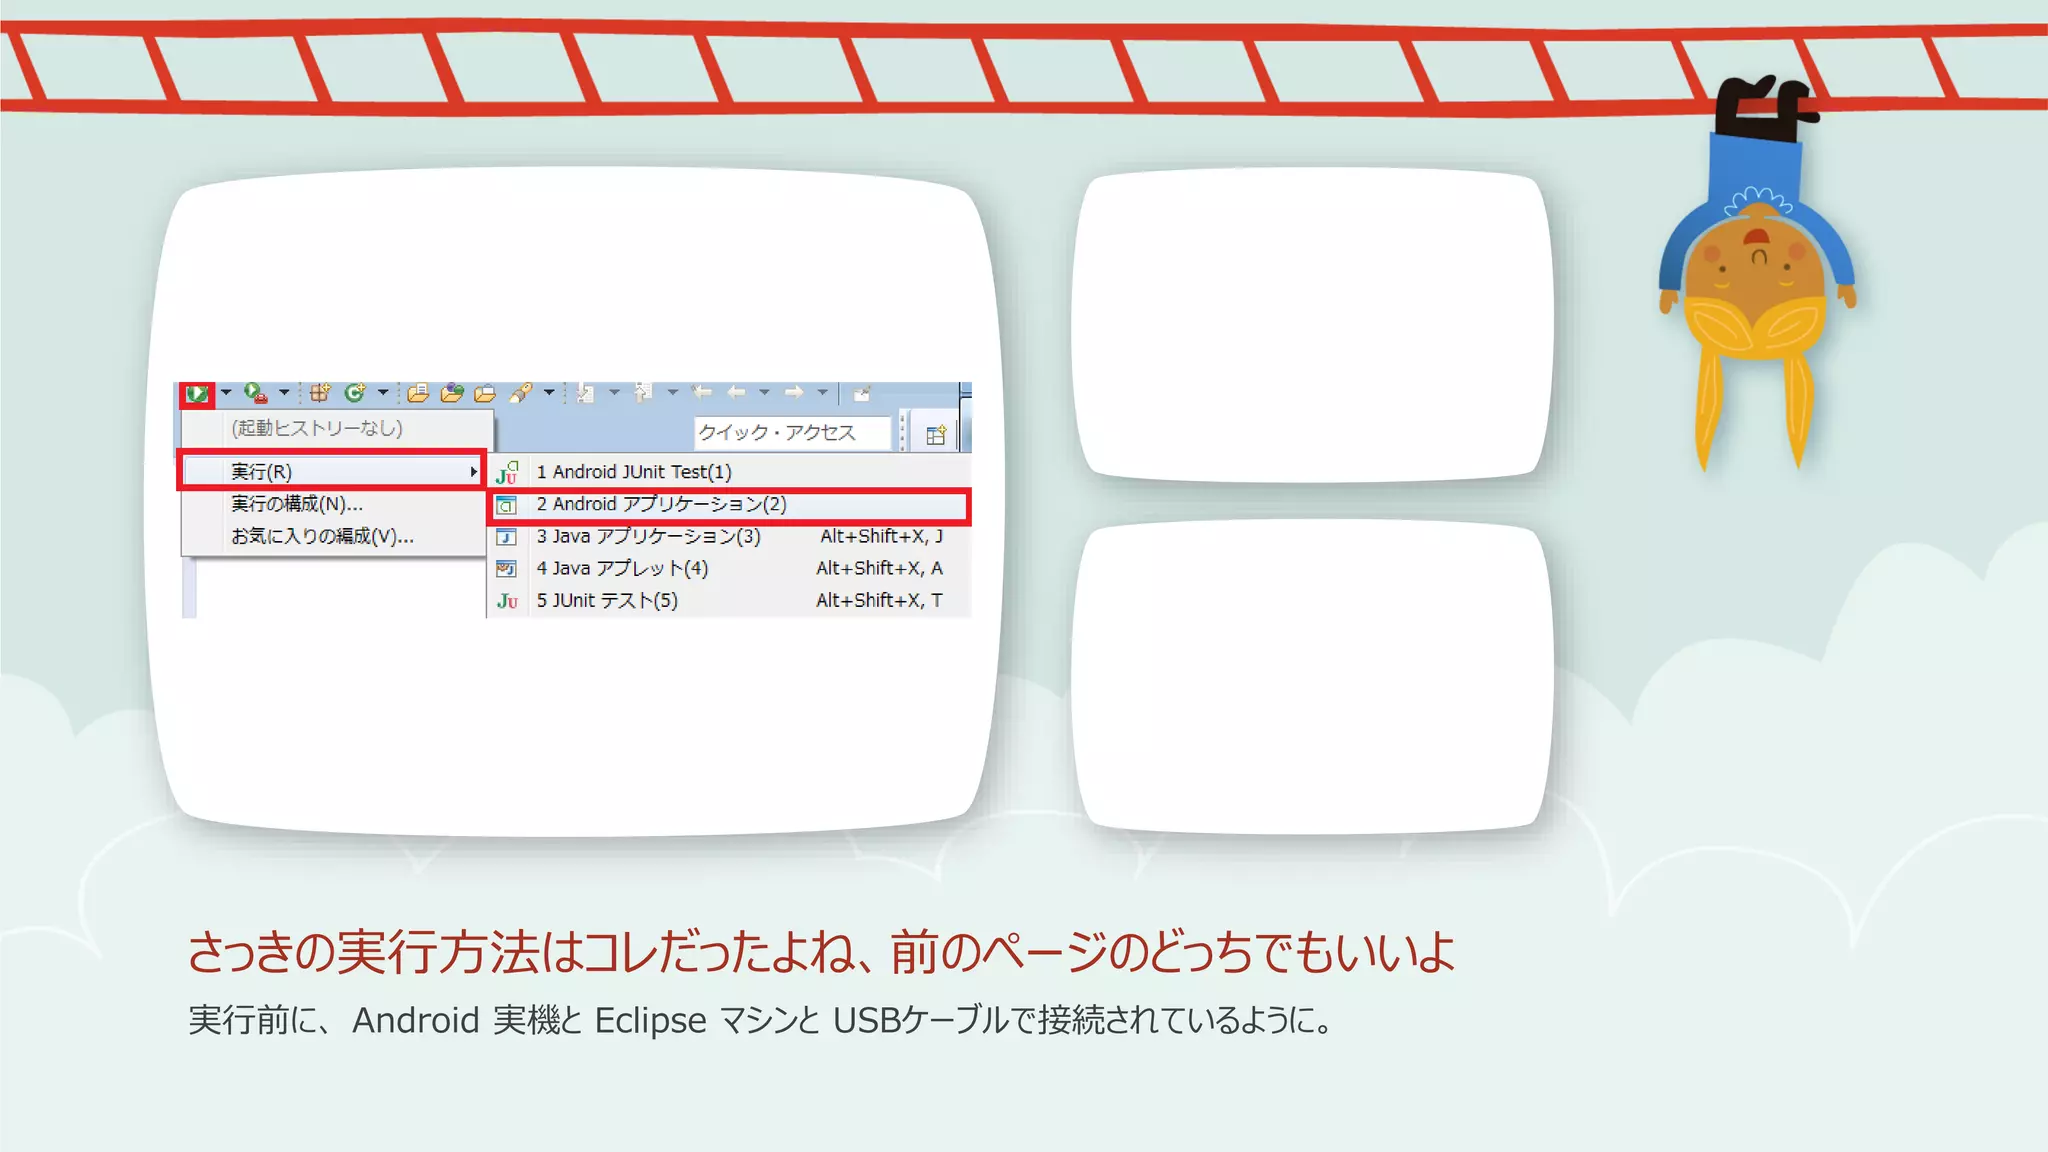Select 3 Java アプリケーション(3)
The height and width of the screenshot is (1152, 2048).
pyautogui.click(x=729, y=536)
